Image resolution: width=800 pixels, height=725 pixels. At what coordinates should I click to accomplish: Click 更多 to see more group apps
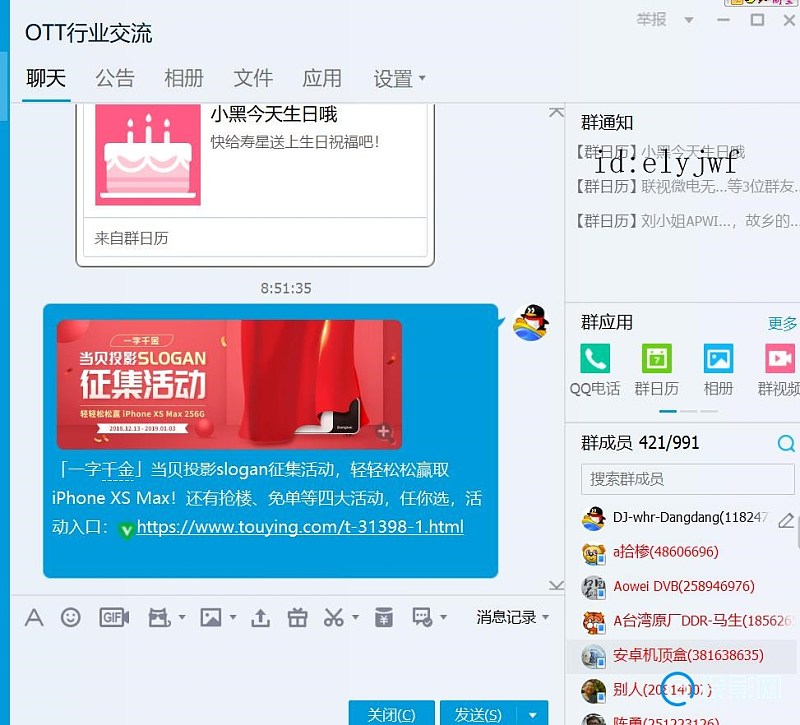(782, 323)
